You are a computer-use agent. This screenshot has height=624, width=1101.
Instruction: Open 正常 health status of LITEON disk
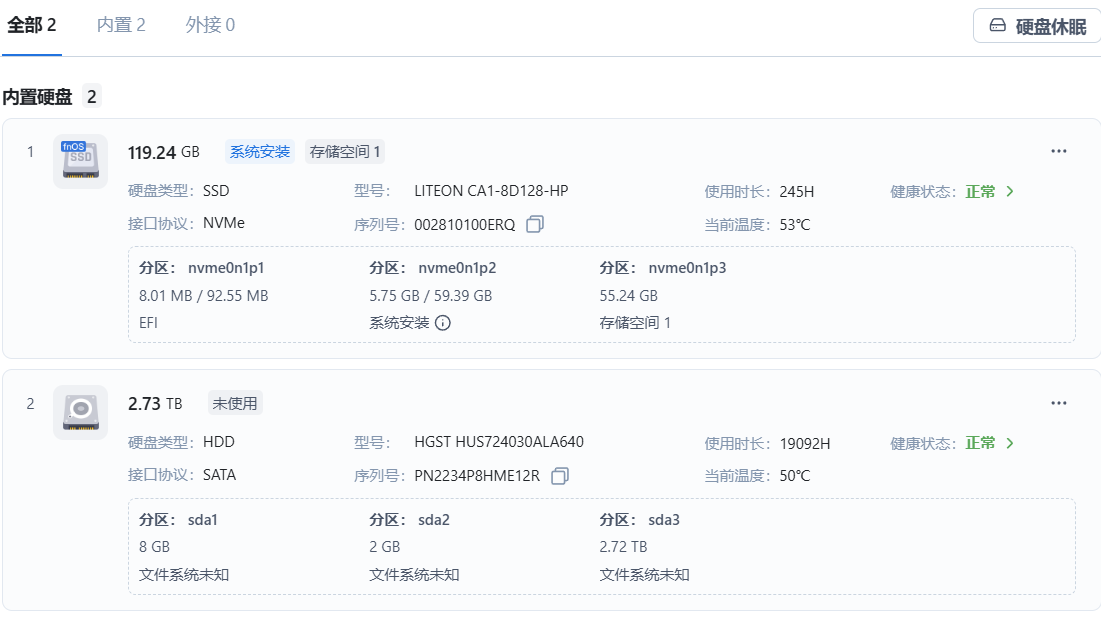[980, 192]
